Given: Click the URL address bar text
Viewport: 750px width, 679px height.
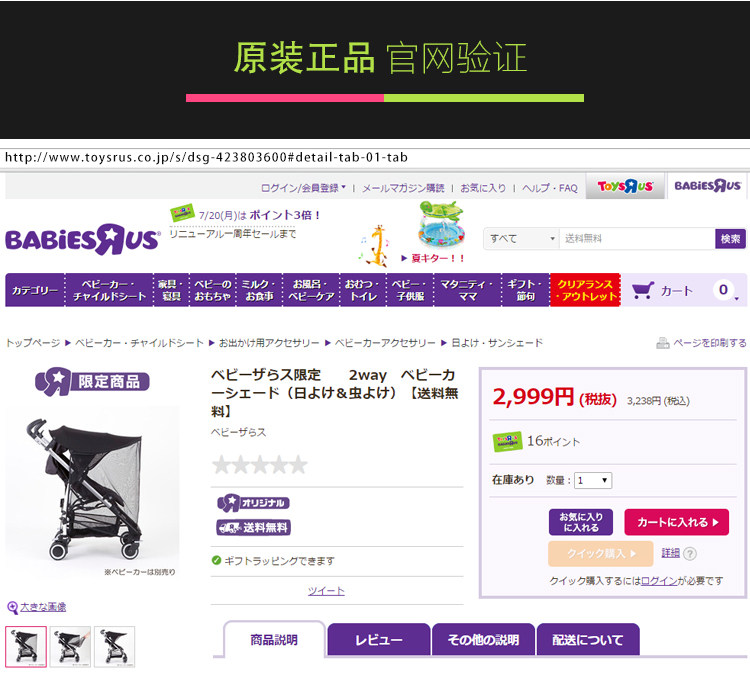Looking at the screenshot, I should pyautogui.click(x=206, y=157).
